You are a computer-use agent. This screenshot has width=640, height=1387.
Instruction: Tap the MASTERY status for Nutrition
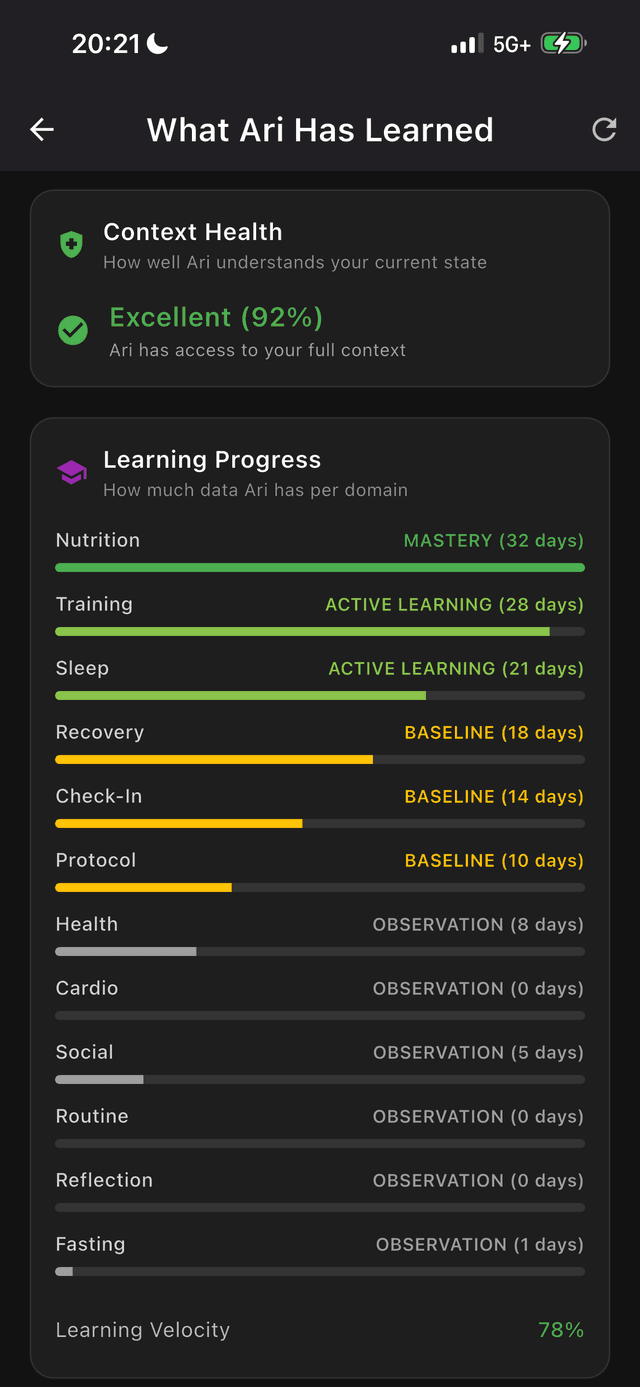[x=492, y=540]
